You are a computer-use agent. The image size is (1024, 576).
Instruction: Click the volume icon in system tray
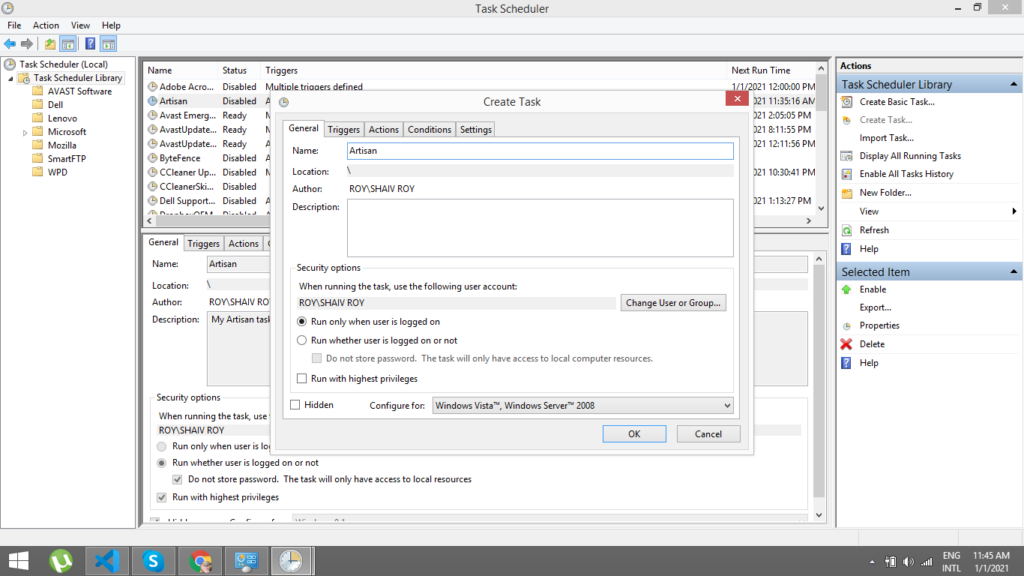(x=908, y=562)
